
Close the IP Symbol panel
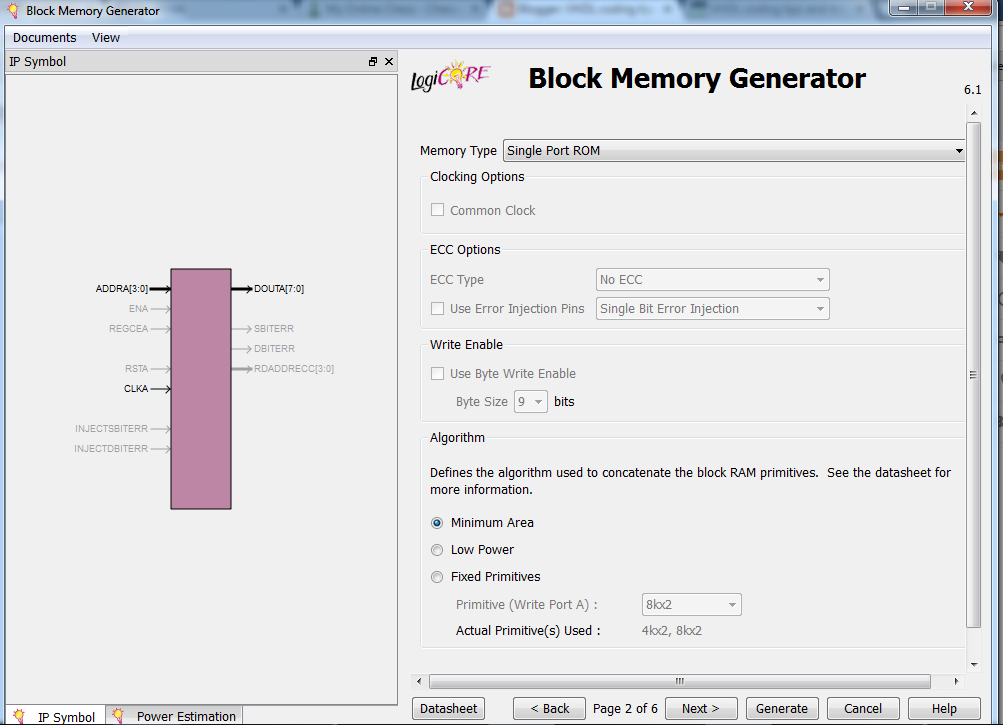(x=389, y=61)
